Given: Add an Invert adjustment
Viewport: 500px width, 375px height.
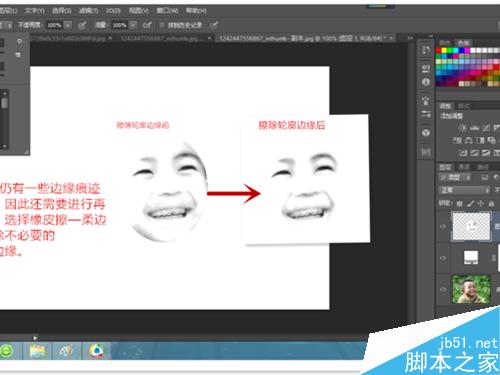Looking at the screenshot, I should [x=463, y=153].
